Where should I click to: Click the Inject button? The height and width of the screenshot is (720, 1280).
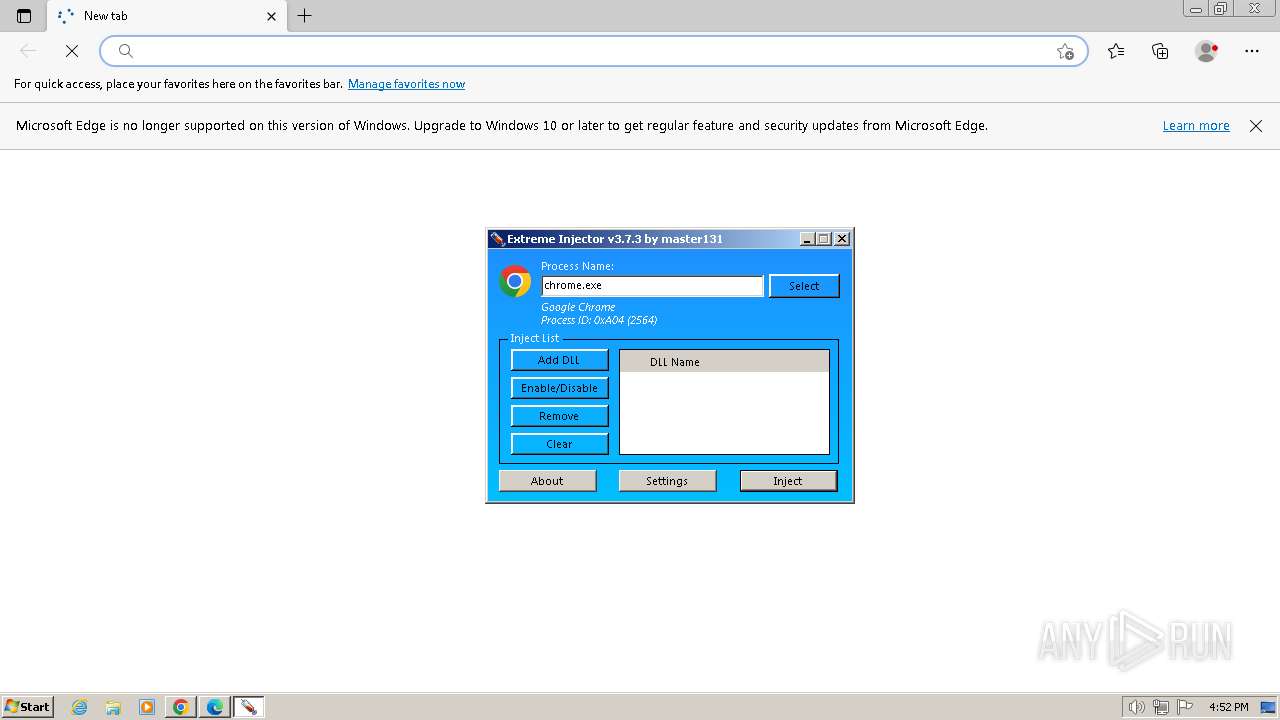[x=788, y=481]
